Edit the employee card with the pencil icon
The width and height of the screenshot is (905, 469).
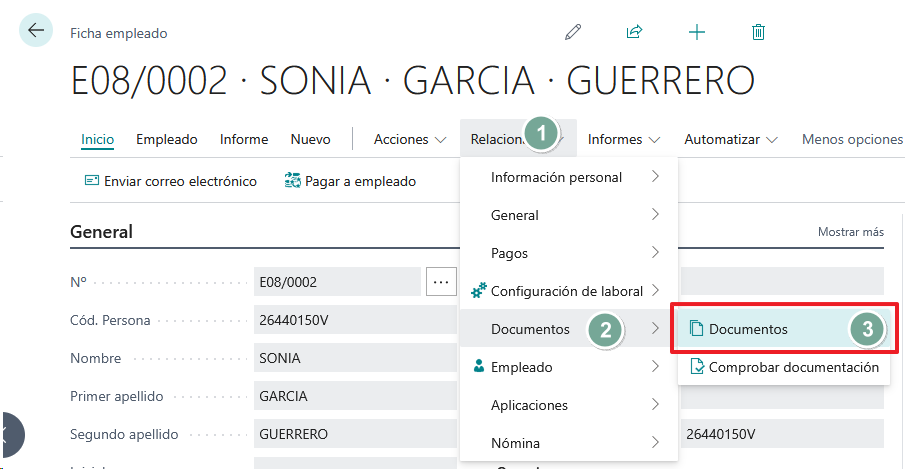point(573,32)
